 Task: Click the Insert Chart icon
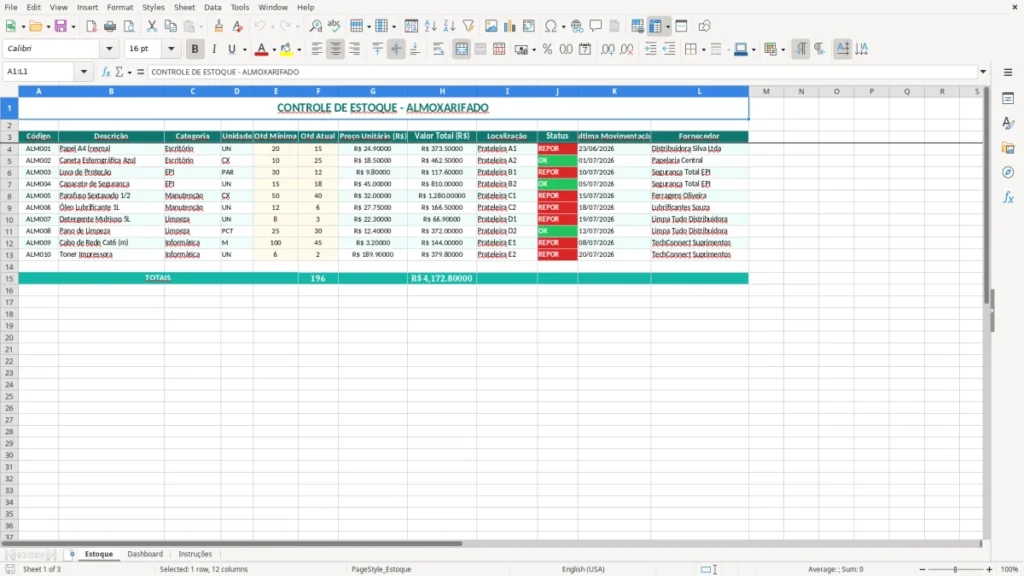point(509,26)
